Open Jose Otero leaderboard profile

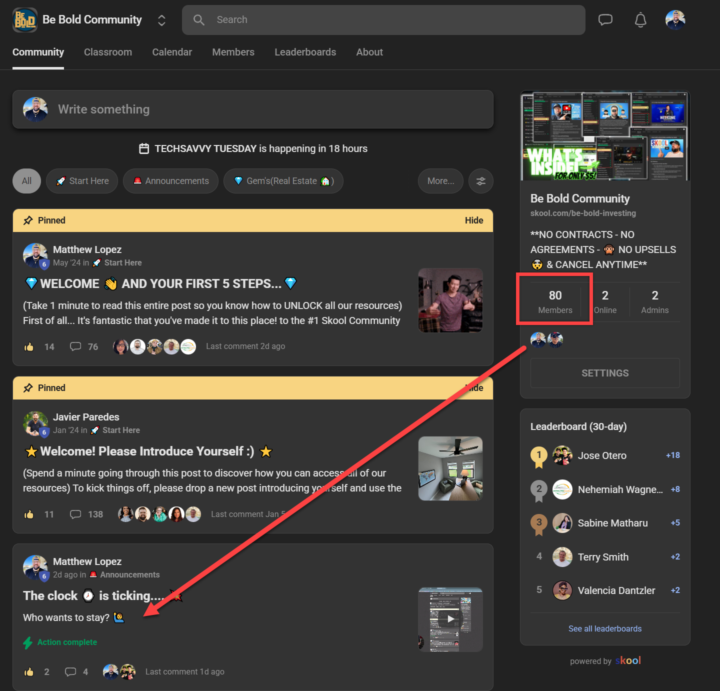602,455
